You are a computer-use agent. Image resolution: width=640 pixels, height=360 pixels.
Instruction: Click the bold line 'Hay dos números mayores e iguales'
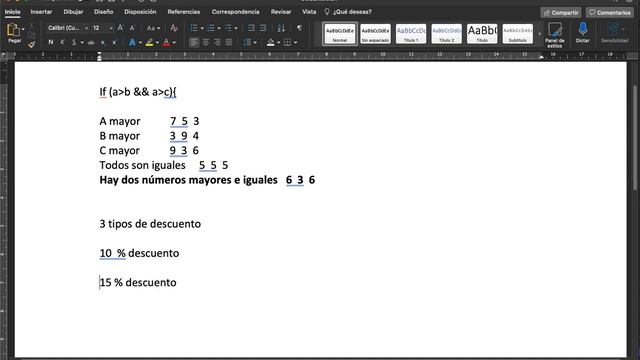pyautogui.click(x=188, y=180)
